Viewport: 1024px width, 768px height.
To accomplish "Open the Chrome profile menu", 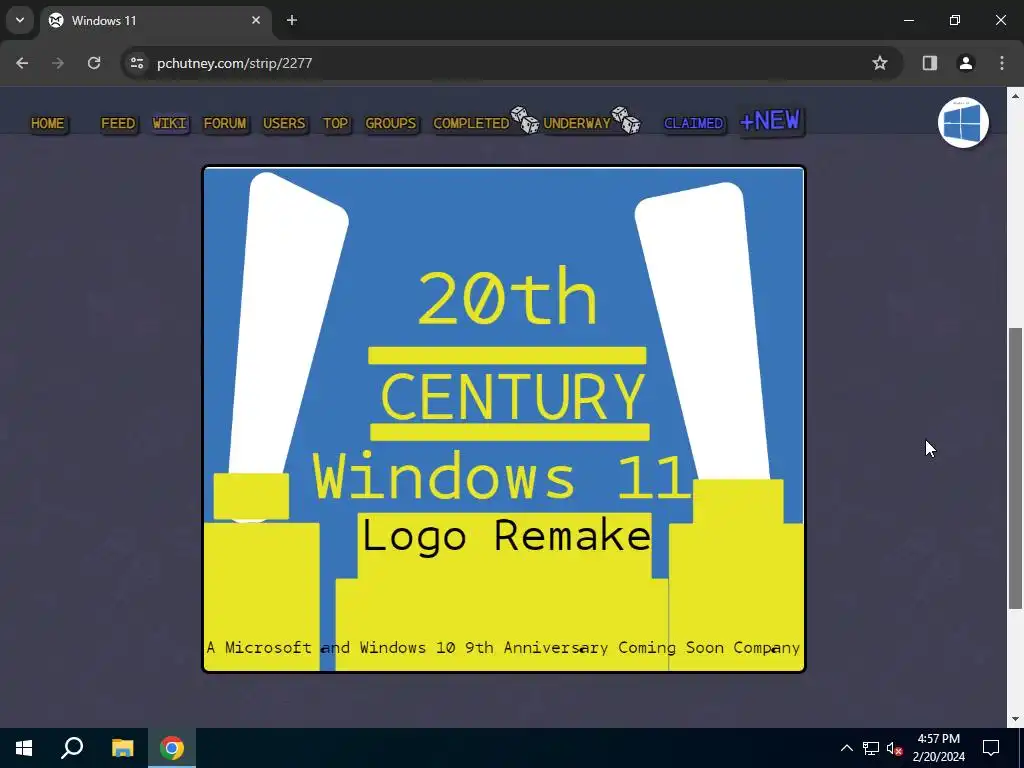I will click(965, 63).
